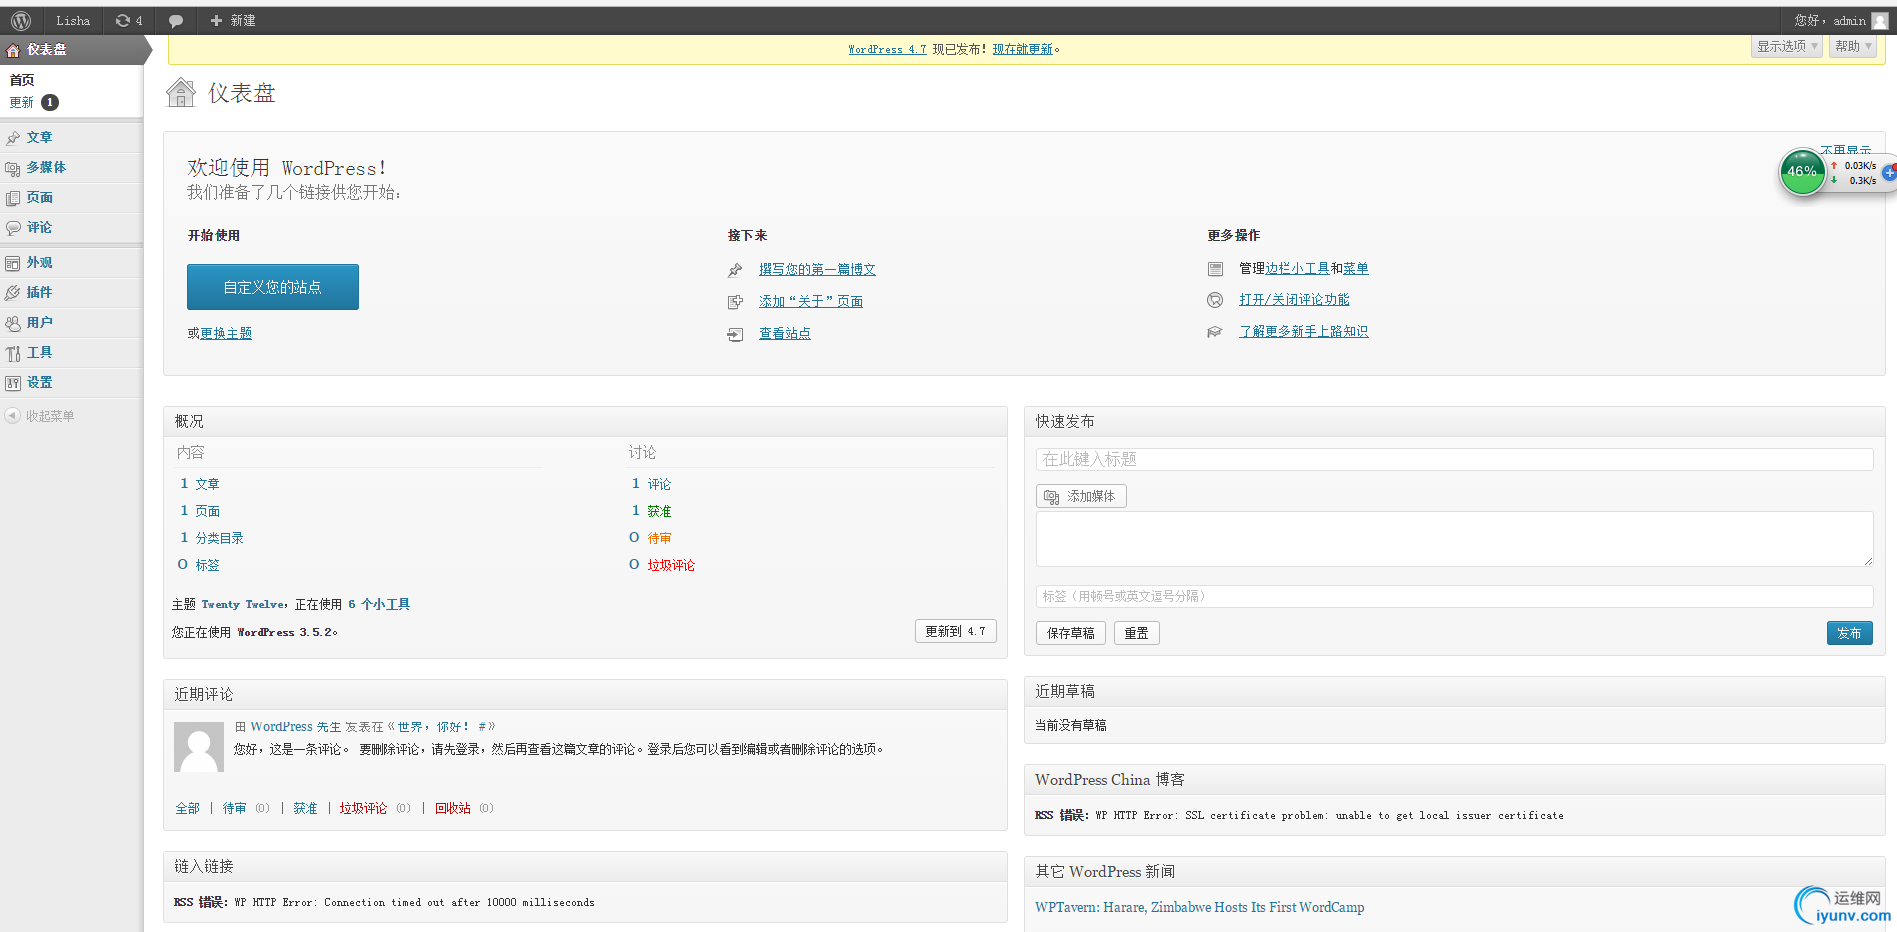Image resolution: width=1897 pixels, height=932 pixels.
Task: Open 多媒体 media icon in sidebar
Action: click(13, 168)
